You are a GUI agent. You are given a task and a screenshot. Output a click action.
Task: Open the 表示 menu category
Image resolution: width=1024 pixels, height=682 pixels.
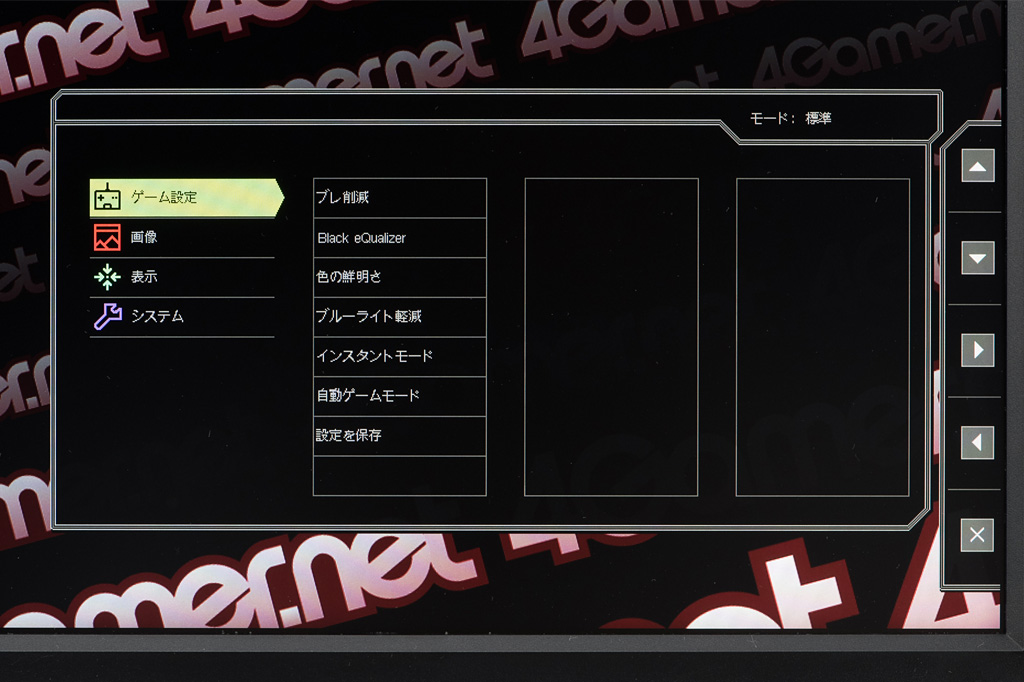tap(182, 277)
